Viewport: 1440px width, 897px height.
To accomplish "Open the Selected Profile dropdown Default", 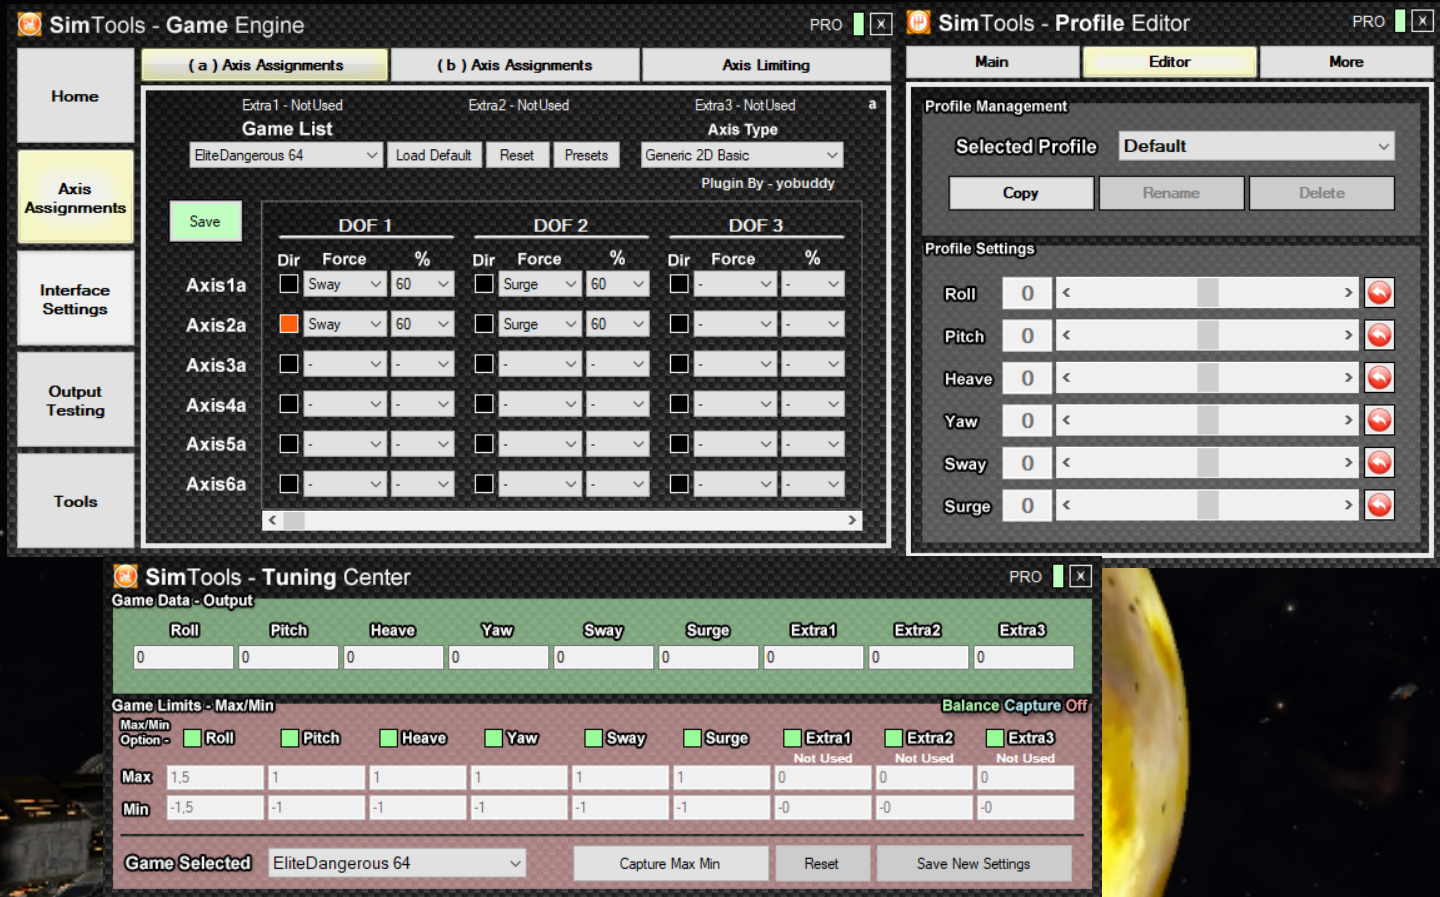I will [x=1256, y=146].
